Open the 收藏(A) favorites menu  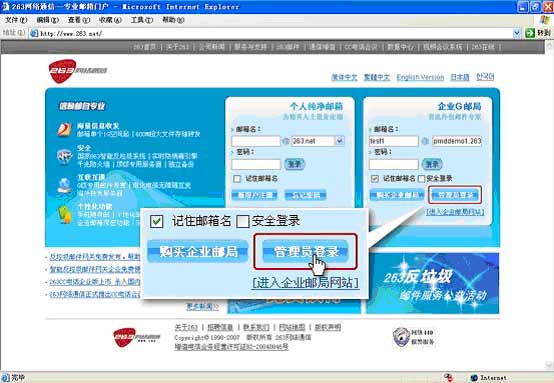(110, 20)
